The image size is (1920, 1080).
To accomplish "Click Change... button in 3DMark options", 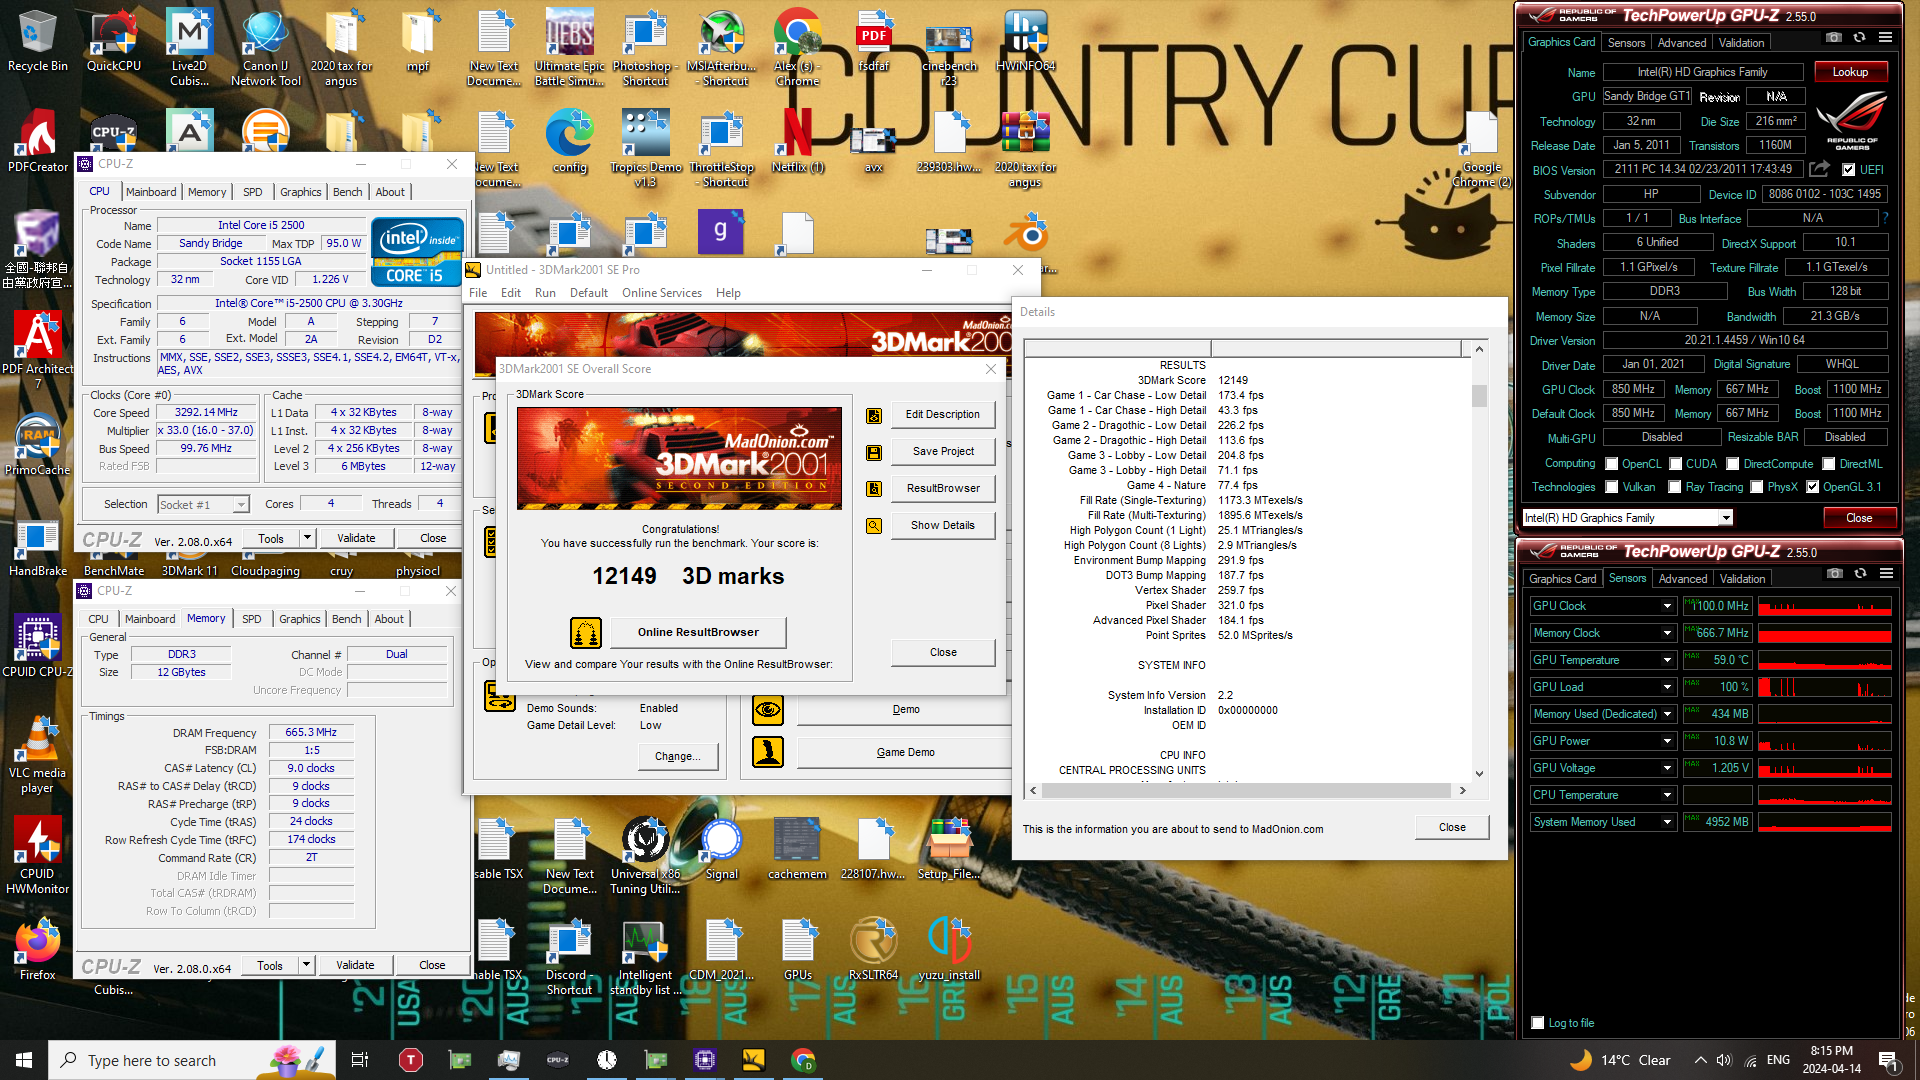I will point(678,757).
